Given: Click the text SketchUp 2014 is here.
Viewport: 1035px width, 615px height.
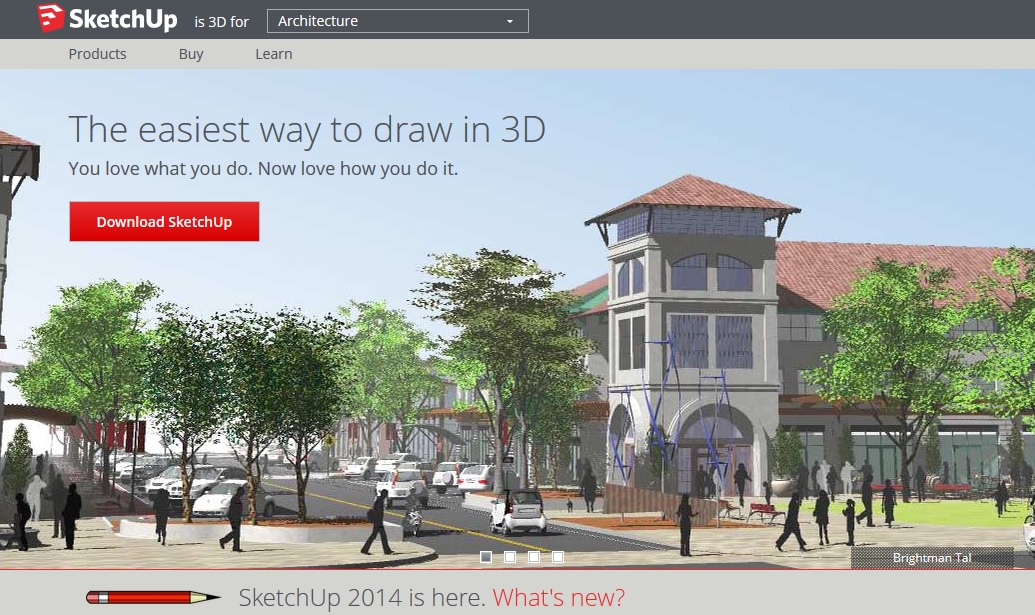Looking at the screenshot, I should [362, 598].
